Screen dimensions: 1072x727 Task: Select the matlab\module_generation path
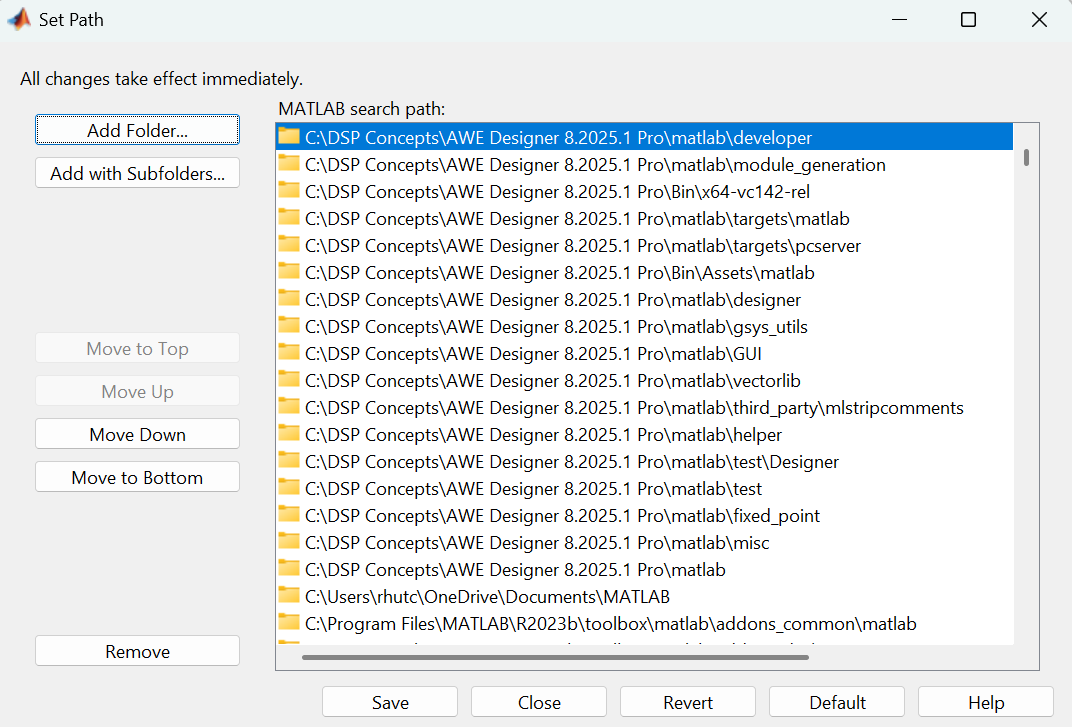tap(644, 164)
